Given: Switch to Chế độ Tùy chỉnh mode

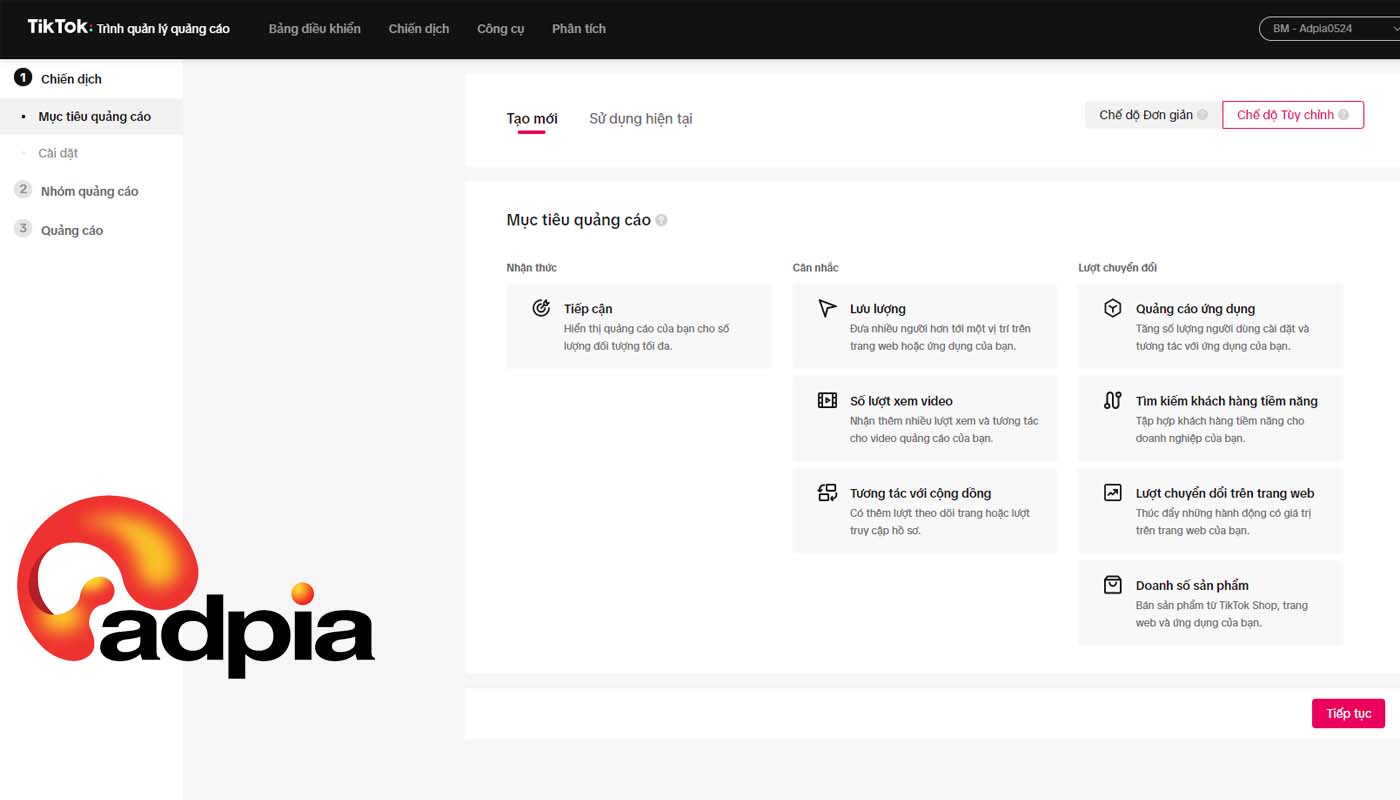Looking at the screenshot, I should coord(1293,115).
